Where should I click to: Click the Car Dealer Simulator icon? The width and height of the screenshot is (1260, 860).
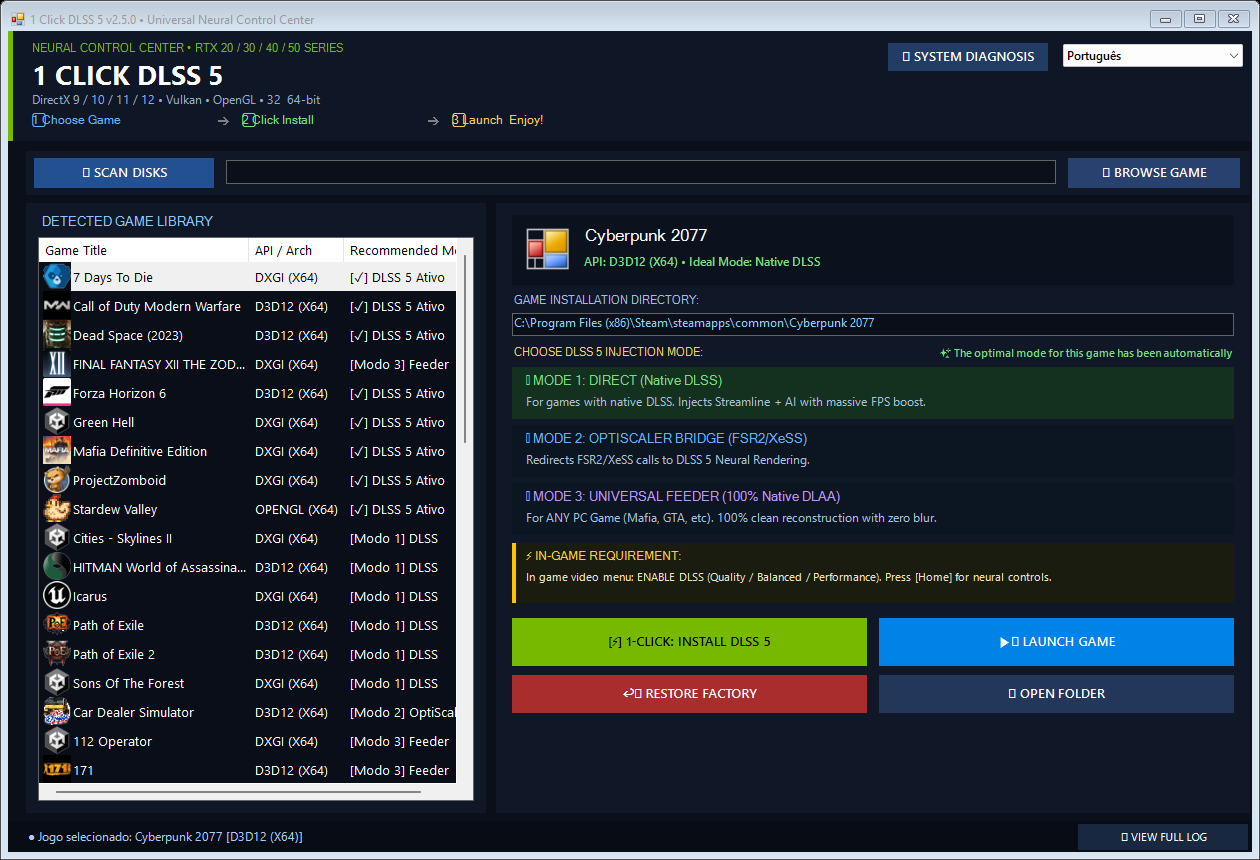[56, 712]
